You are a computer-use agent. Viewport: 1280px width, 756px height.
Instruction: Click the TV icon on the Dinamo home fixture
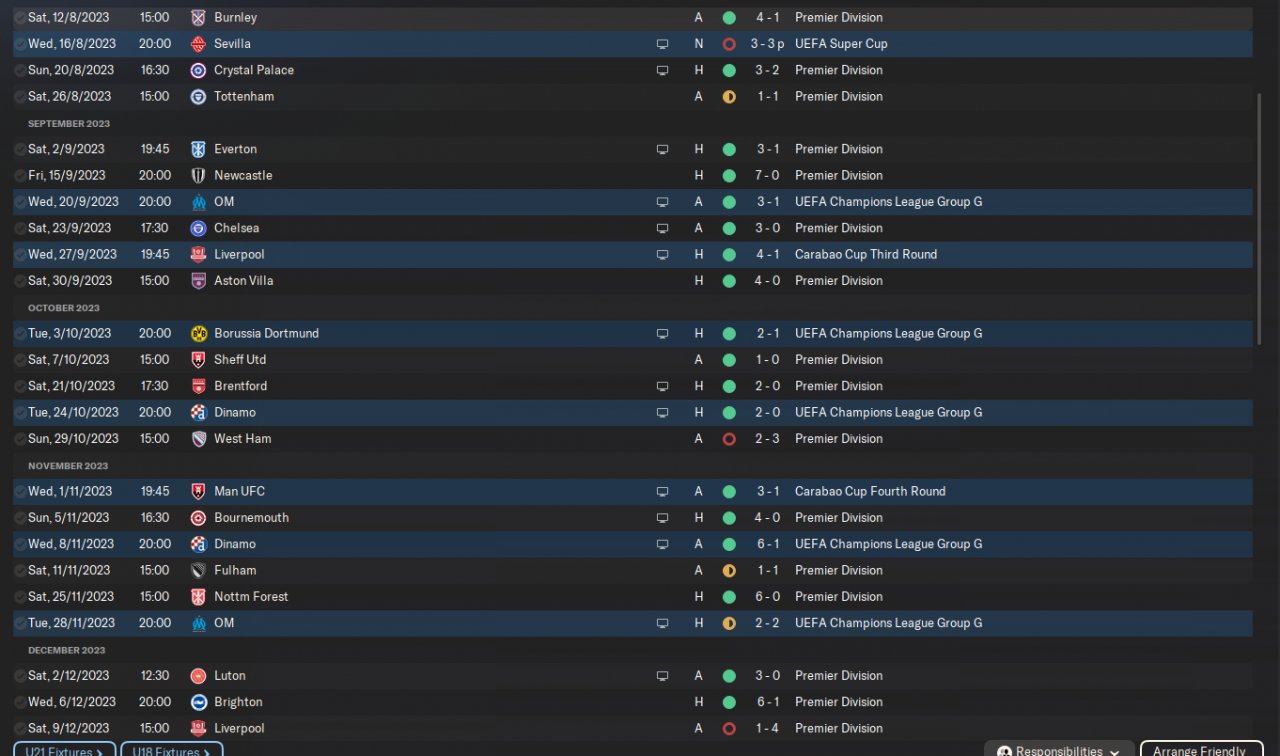coord(662,412)
